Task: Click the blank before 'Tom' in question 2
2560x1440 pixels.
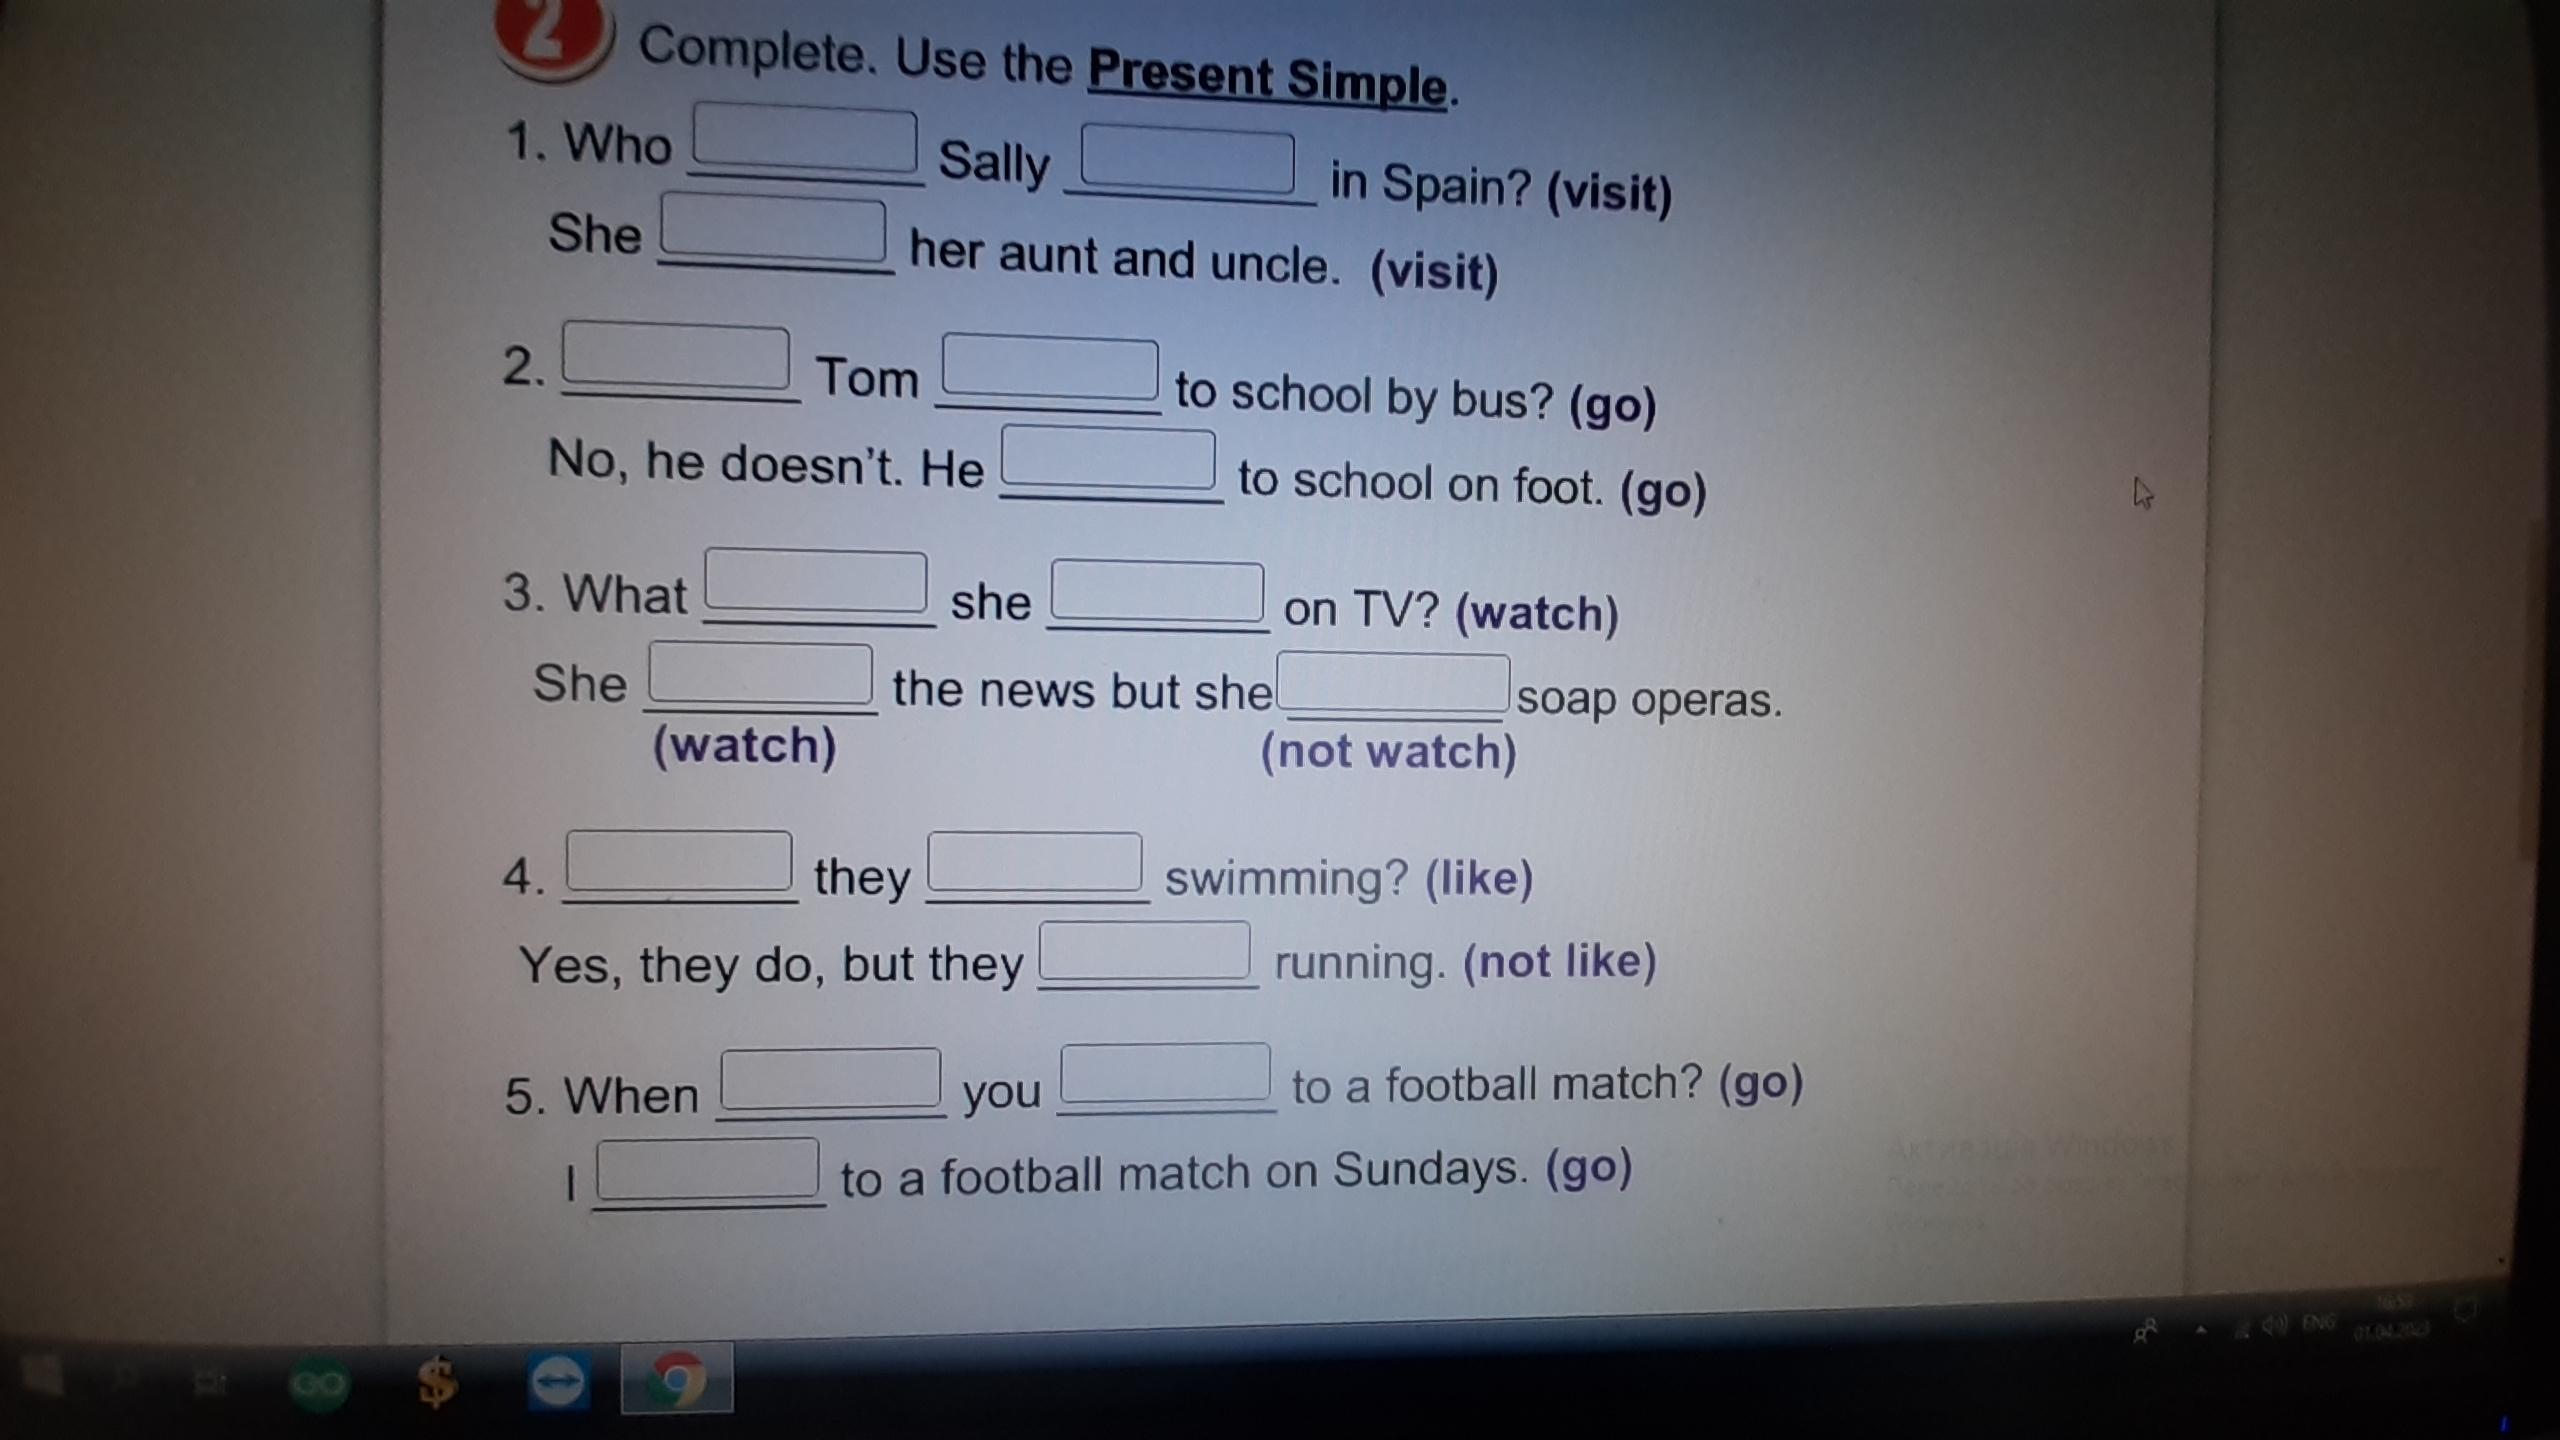Action: tap(676, 357)
